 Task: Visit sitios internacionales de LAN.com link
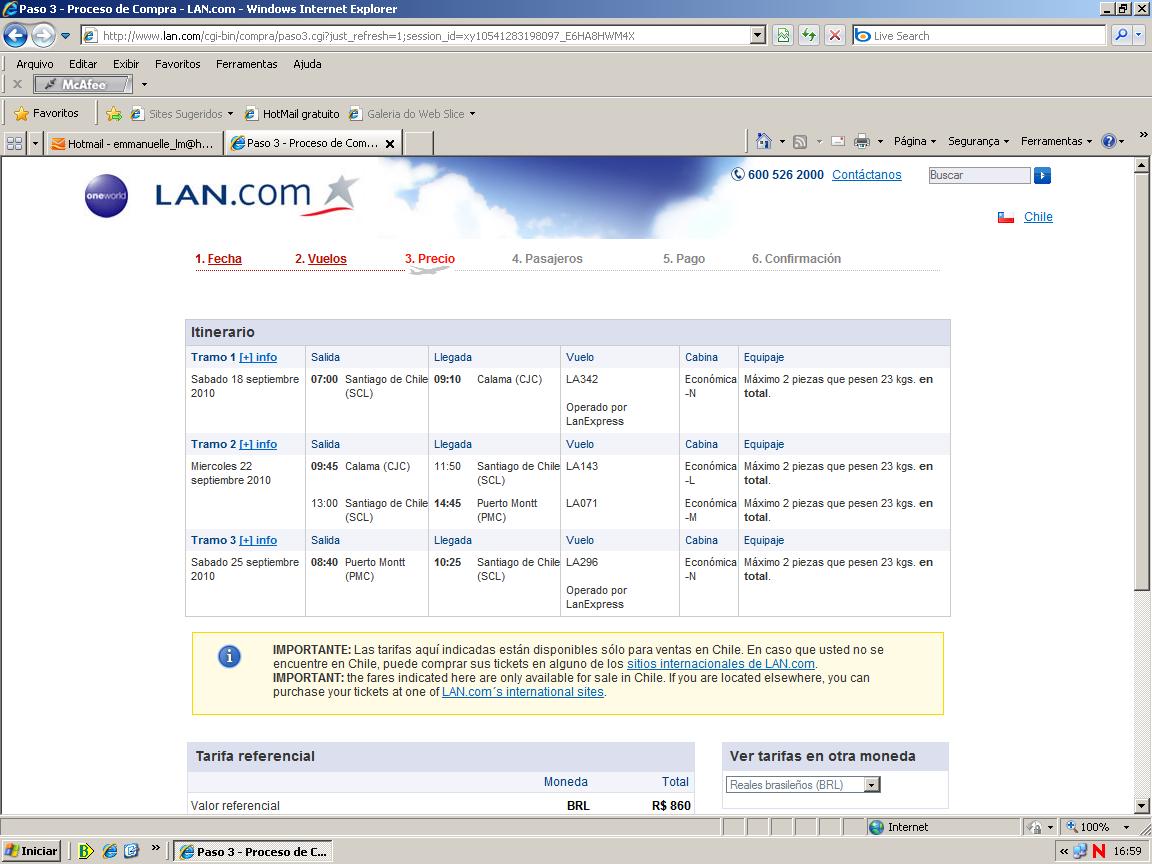(723, 662)
